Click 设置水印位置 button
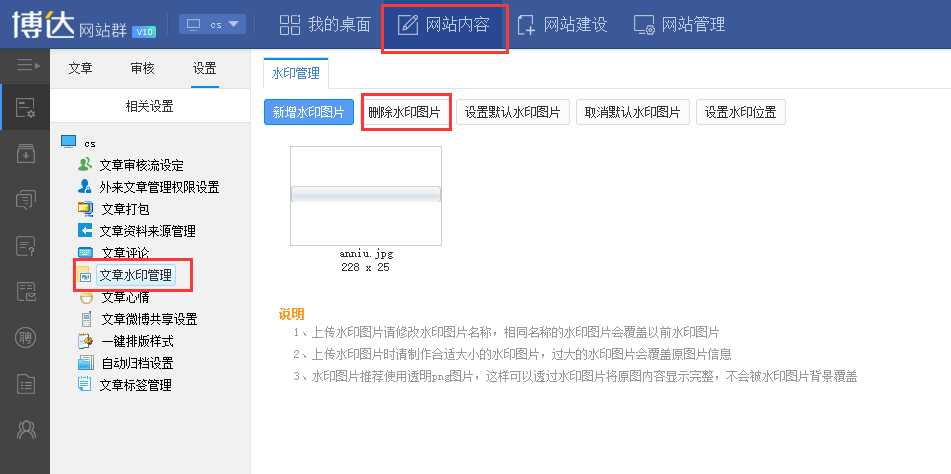The width and height of the screenshot is (951, 474). 740,112
